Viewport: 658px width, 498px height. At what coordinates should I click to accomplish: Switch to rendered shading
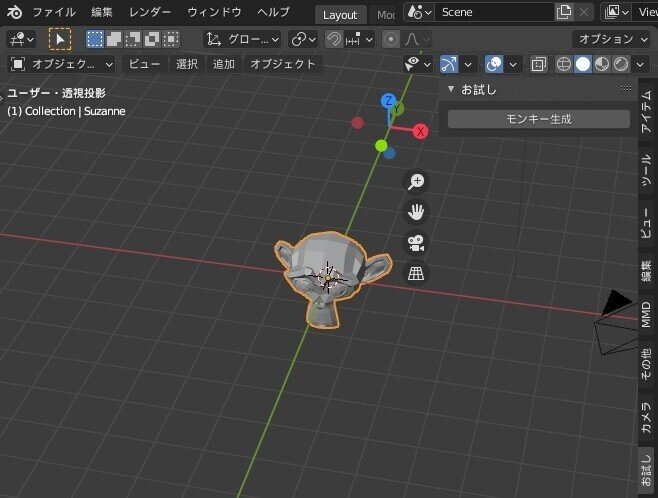click(621, 64)
